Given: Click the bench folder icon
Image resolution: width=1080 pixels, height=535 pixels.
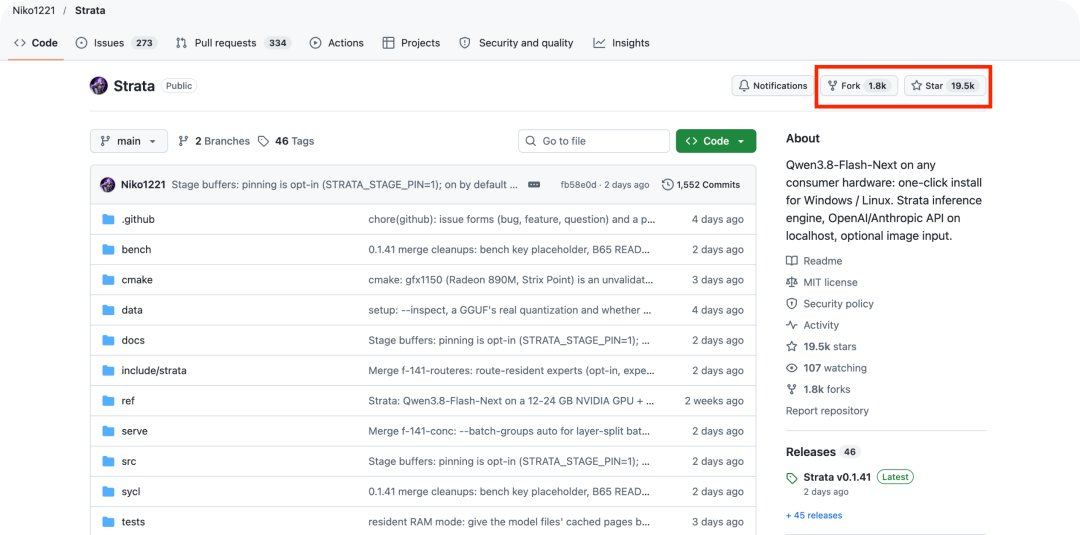Looking at the screenshot, I should (108, 249).
